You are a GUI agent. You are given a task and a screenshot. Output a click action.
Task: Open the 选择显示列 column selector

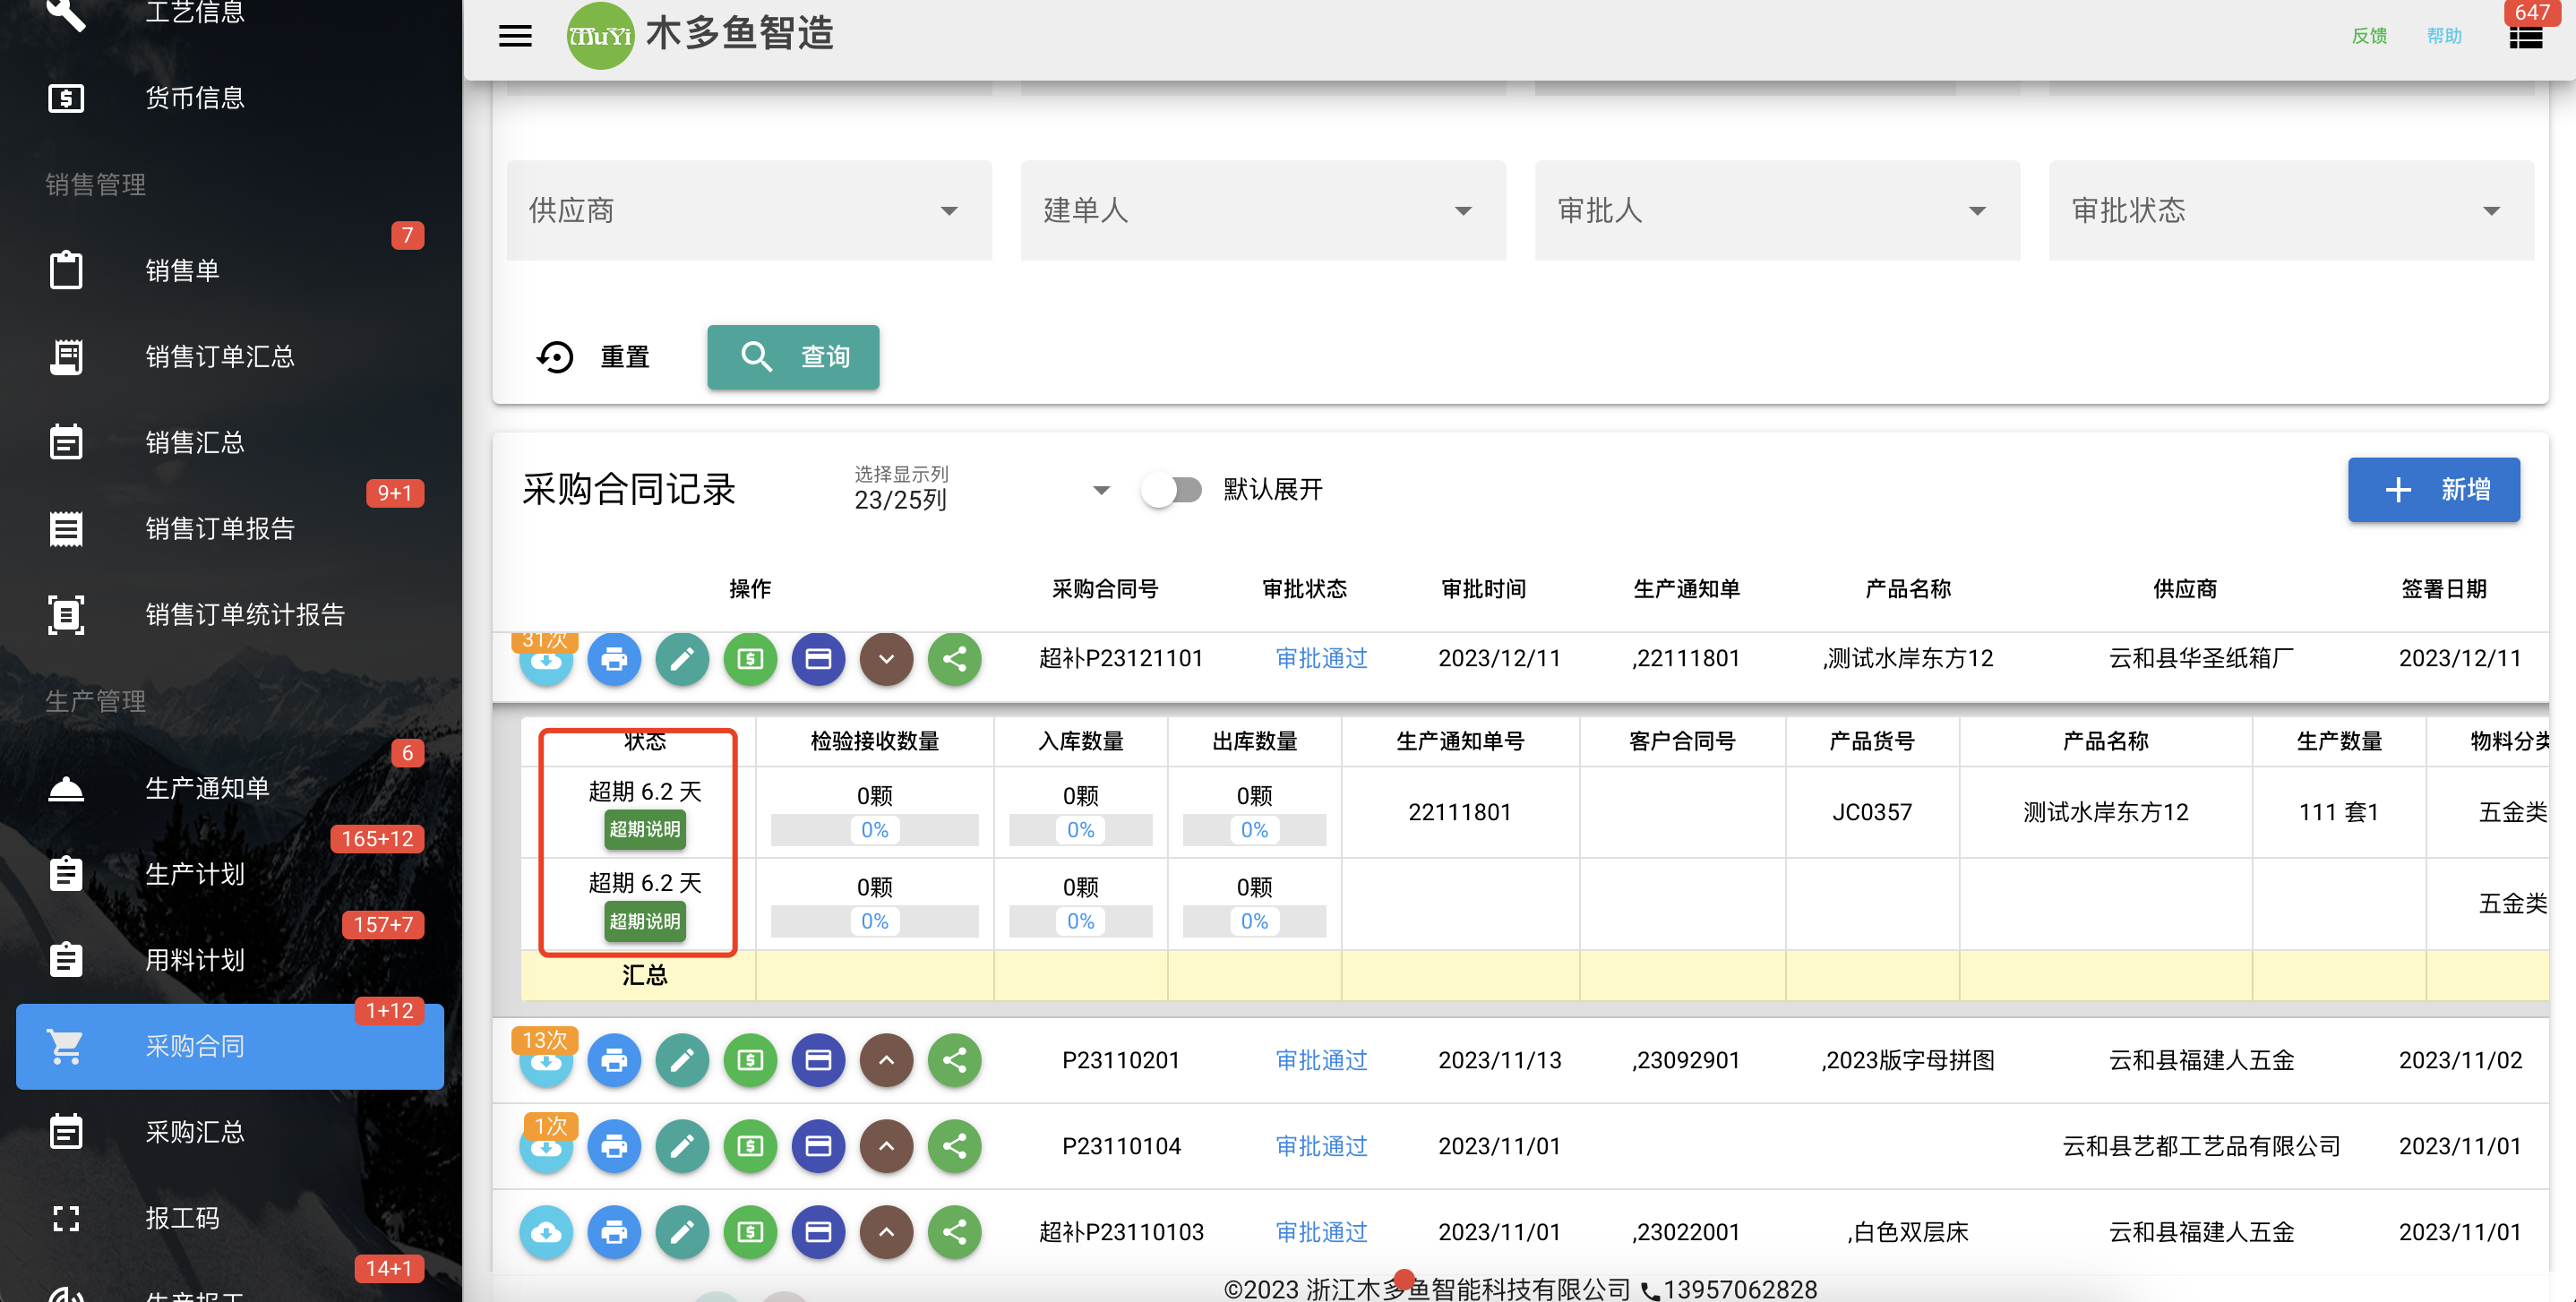(982, 489)
